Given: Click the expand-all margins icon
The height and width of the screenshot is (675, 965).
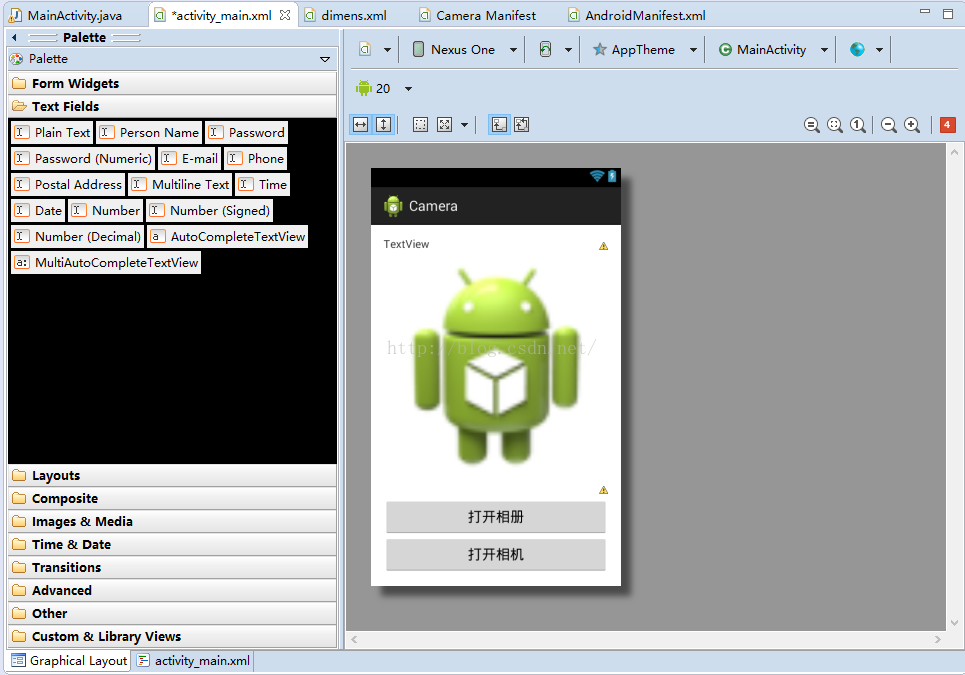Looking at the screenshot, I should pos(444,125).
